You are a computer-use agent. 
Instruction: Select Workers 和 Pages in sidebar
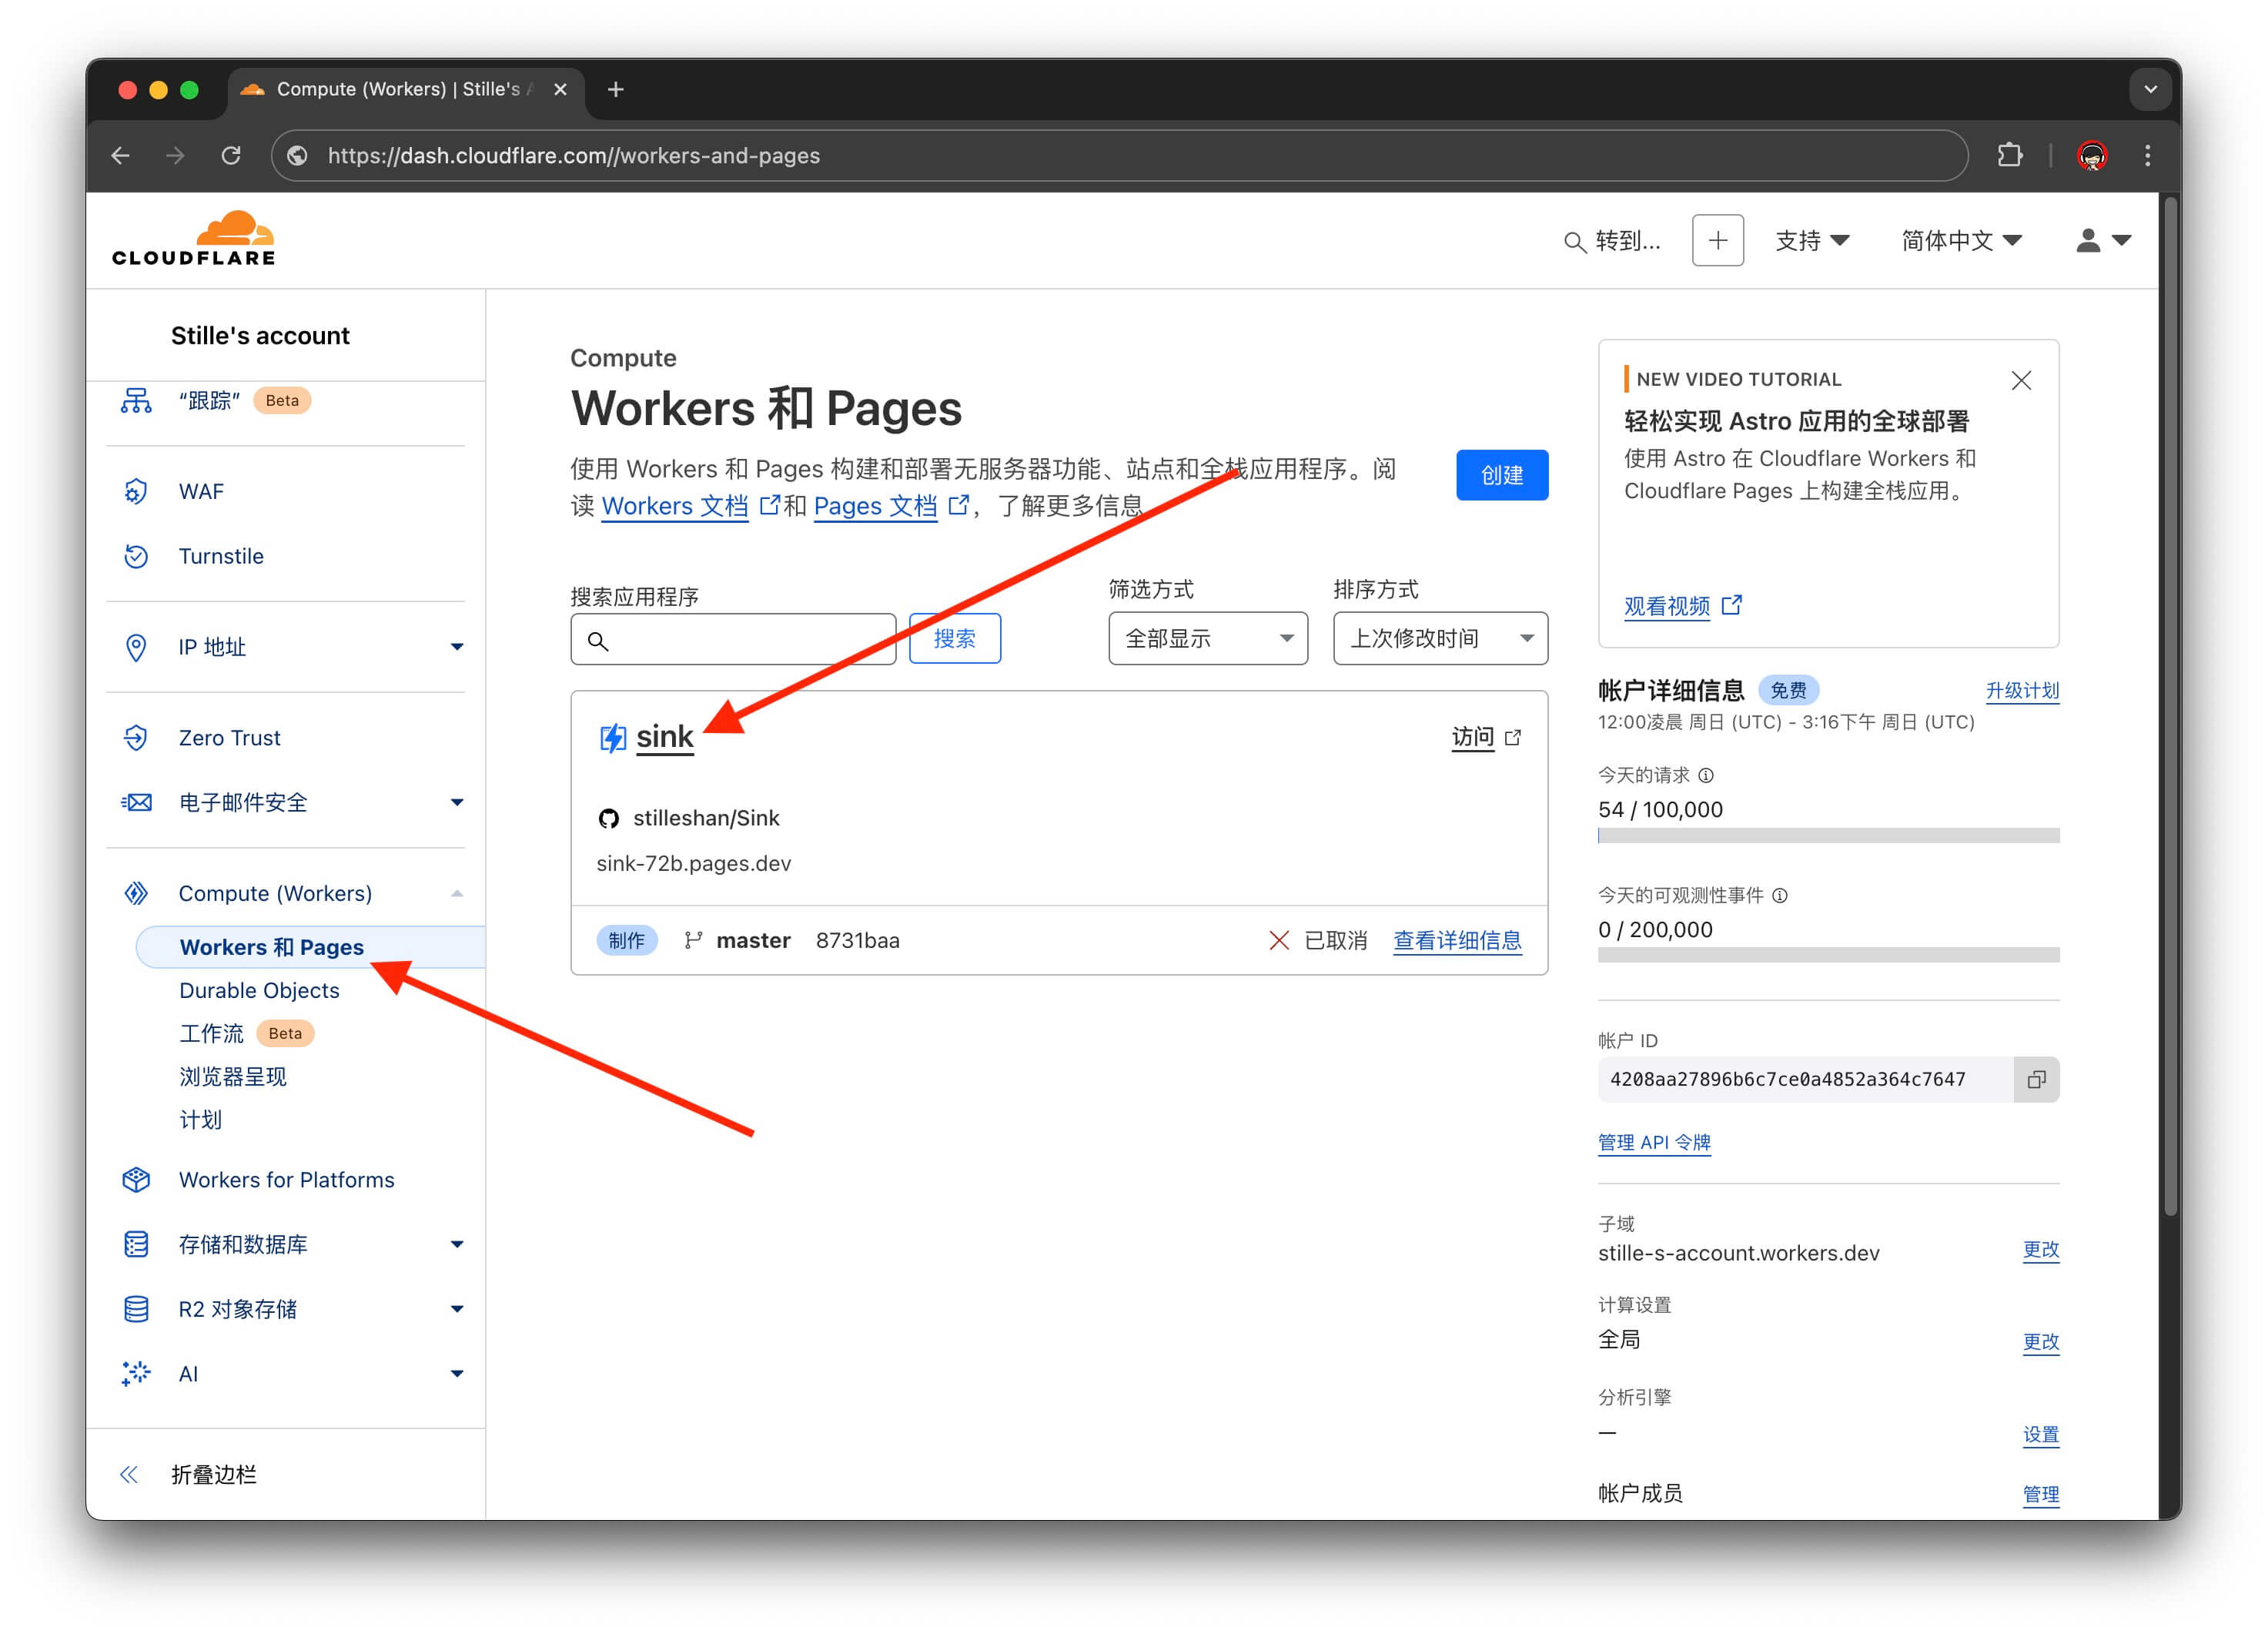click(x=310, y=947)
